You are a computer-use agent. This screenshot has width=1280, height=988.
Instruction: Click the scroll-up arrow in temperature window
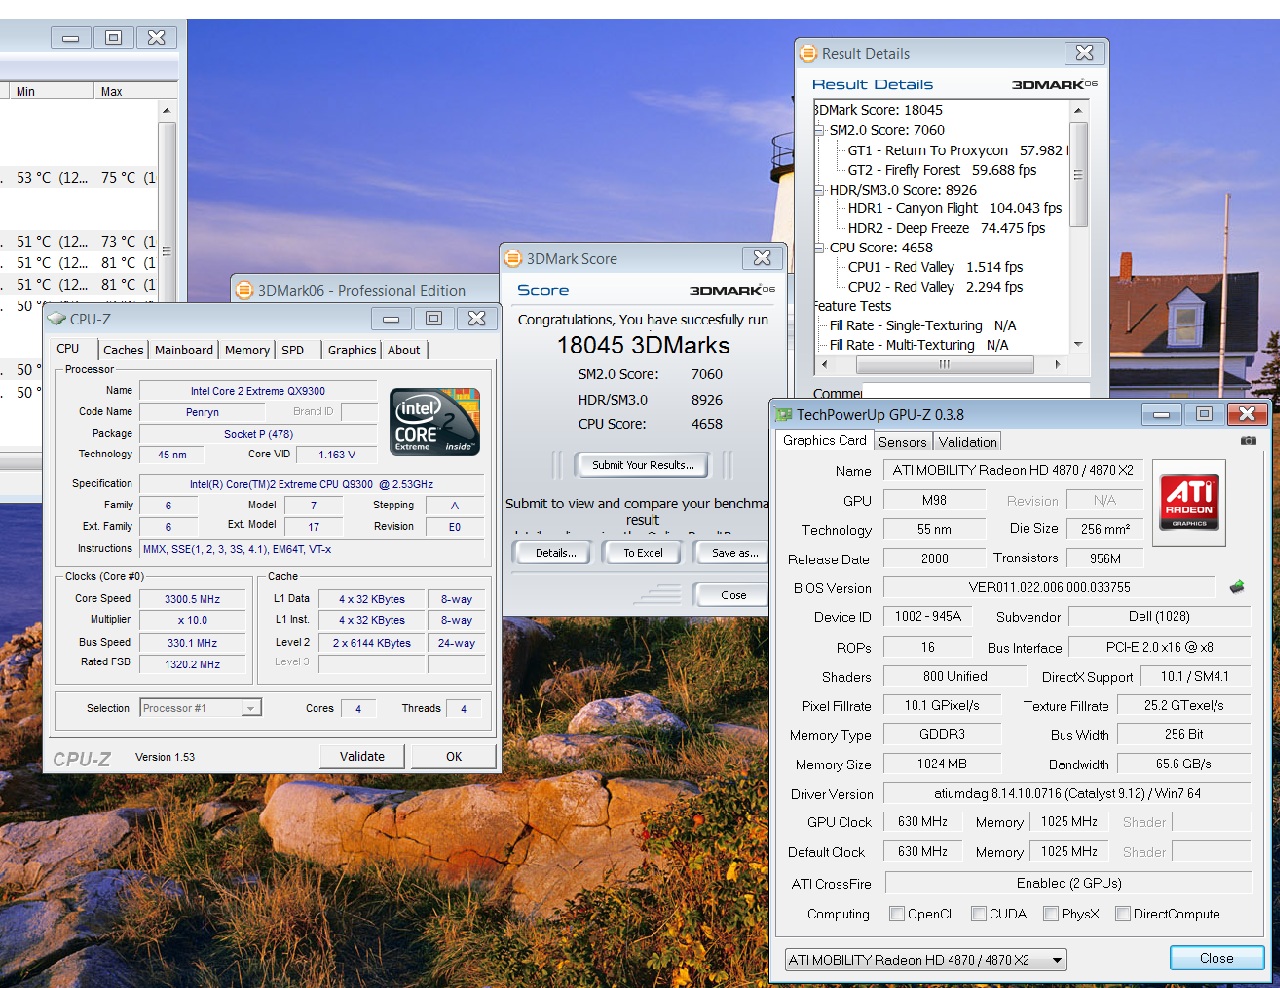tap(166, 111)
